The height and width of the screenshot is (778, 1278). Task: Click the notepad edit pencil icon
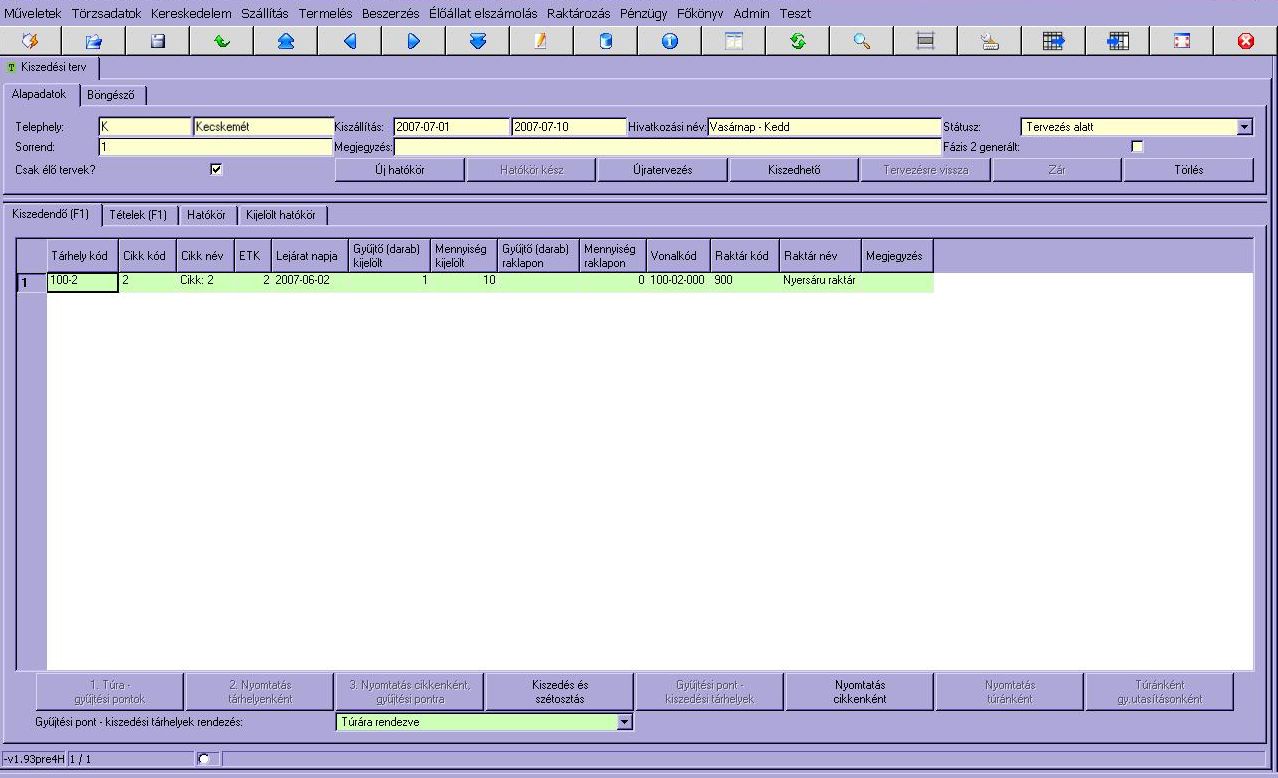click(542, 41)
